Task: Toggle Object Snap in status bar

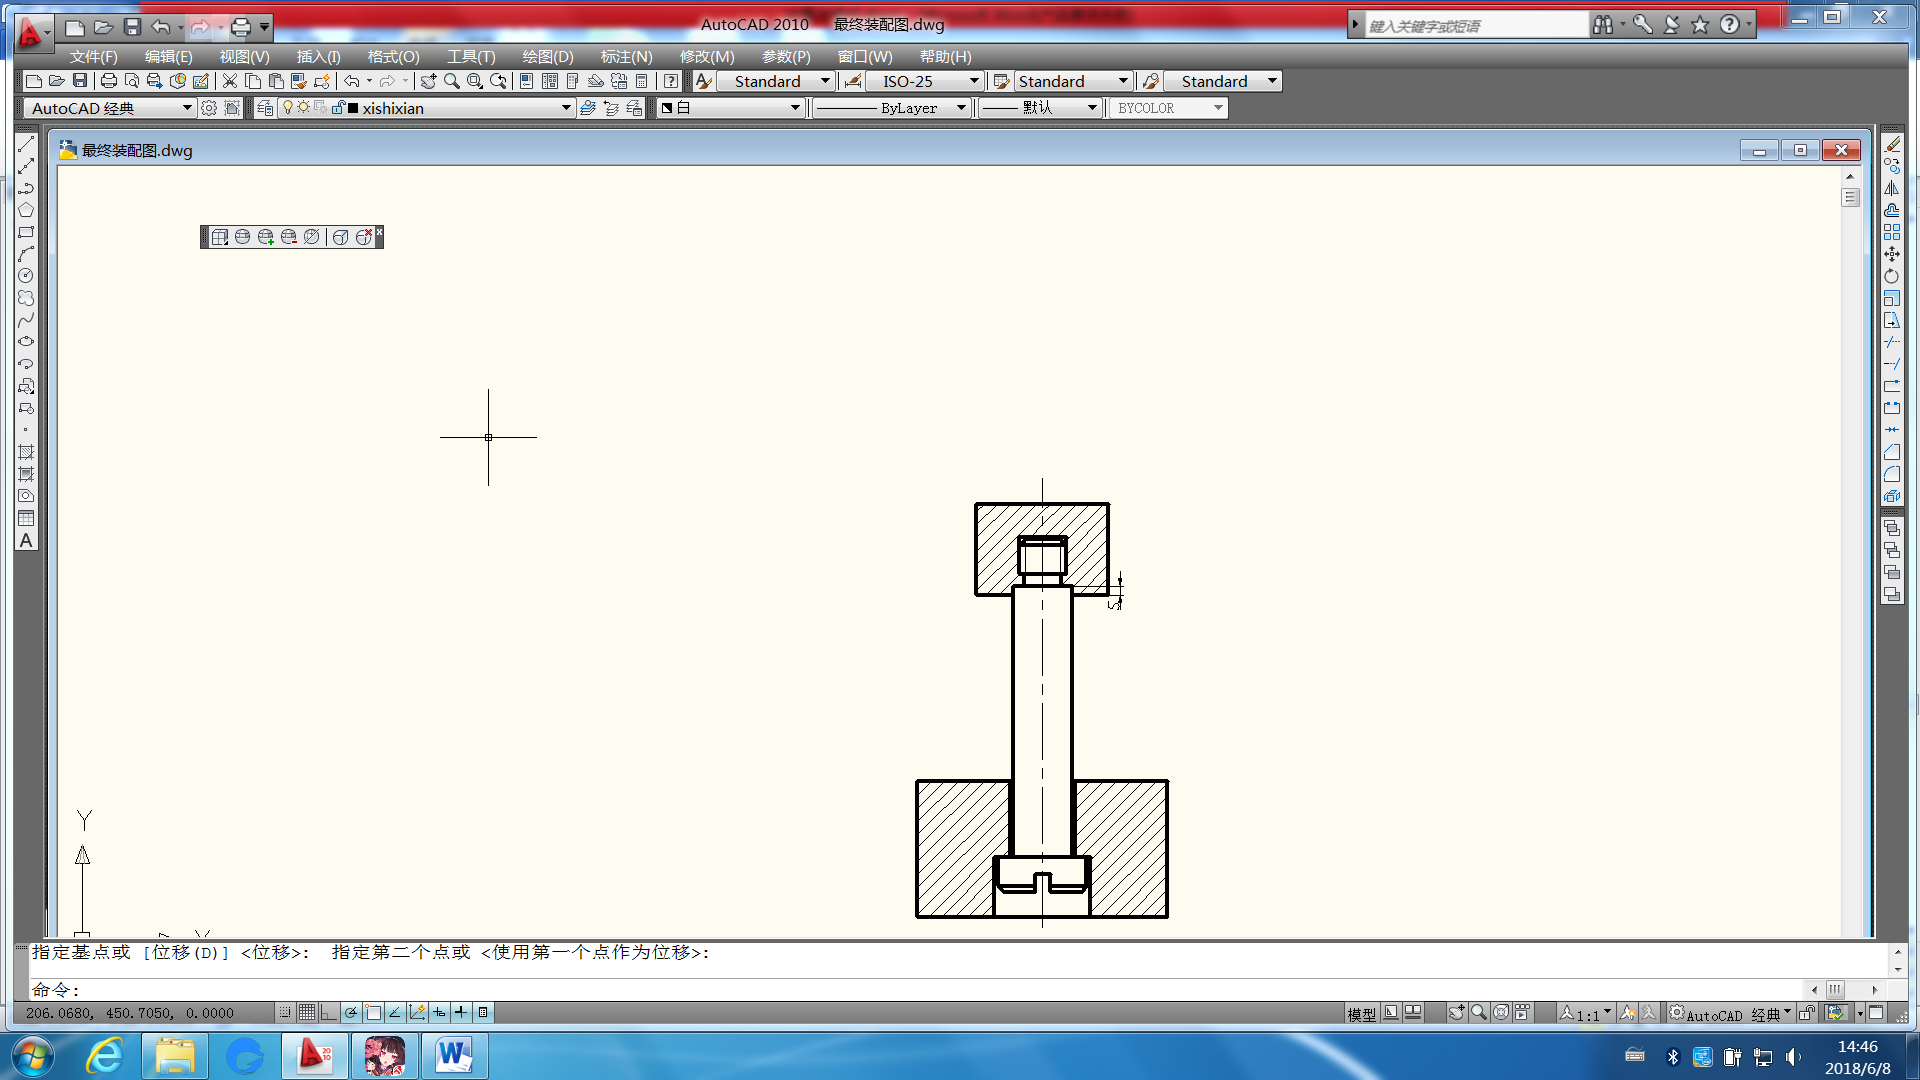Action: (x=373, y=1012)
